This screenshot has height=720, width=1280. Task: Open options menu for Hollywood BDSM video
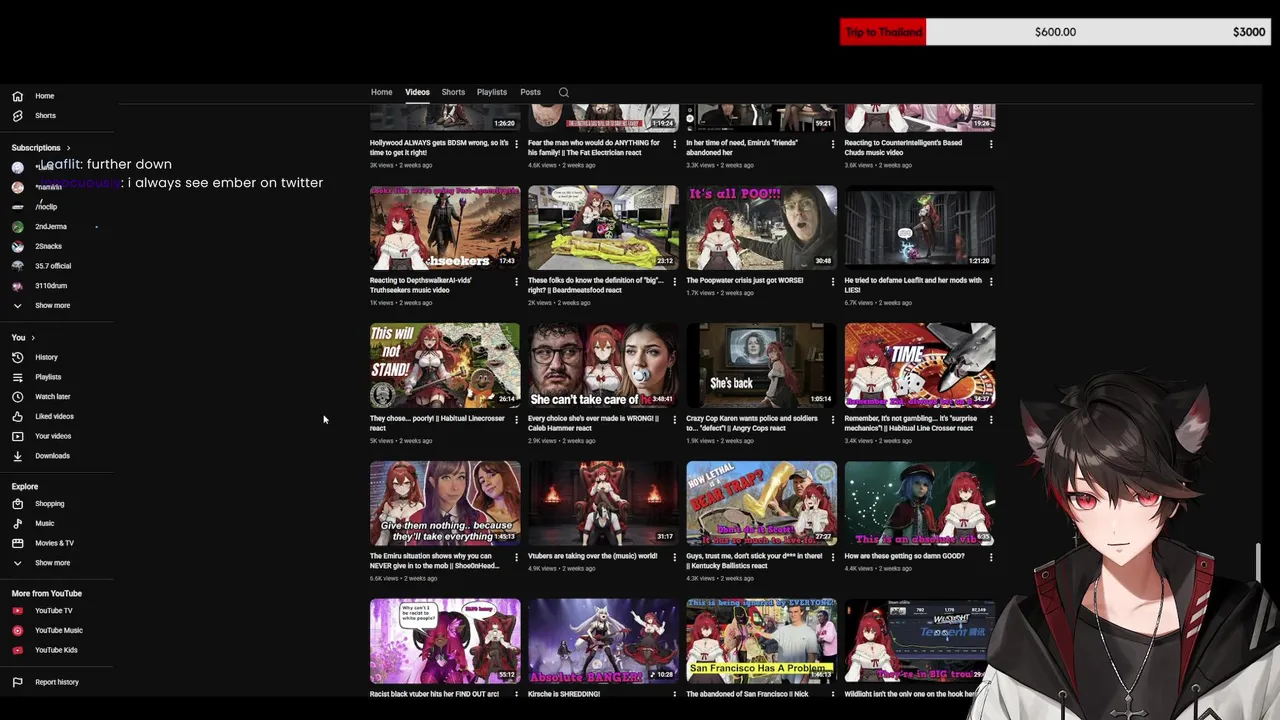point(516,144)
